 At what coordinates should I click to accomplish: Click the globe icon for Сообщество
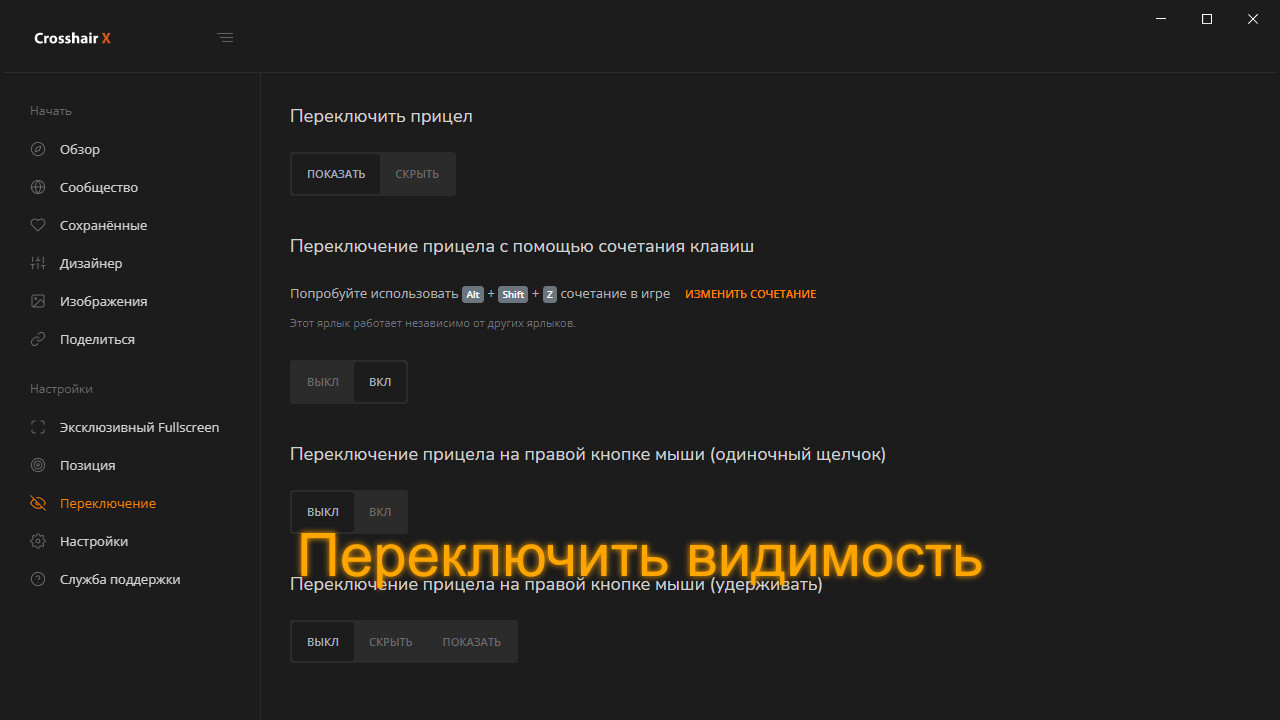point(38,187)
